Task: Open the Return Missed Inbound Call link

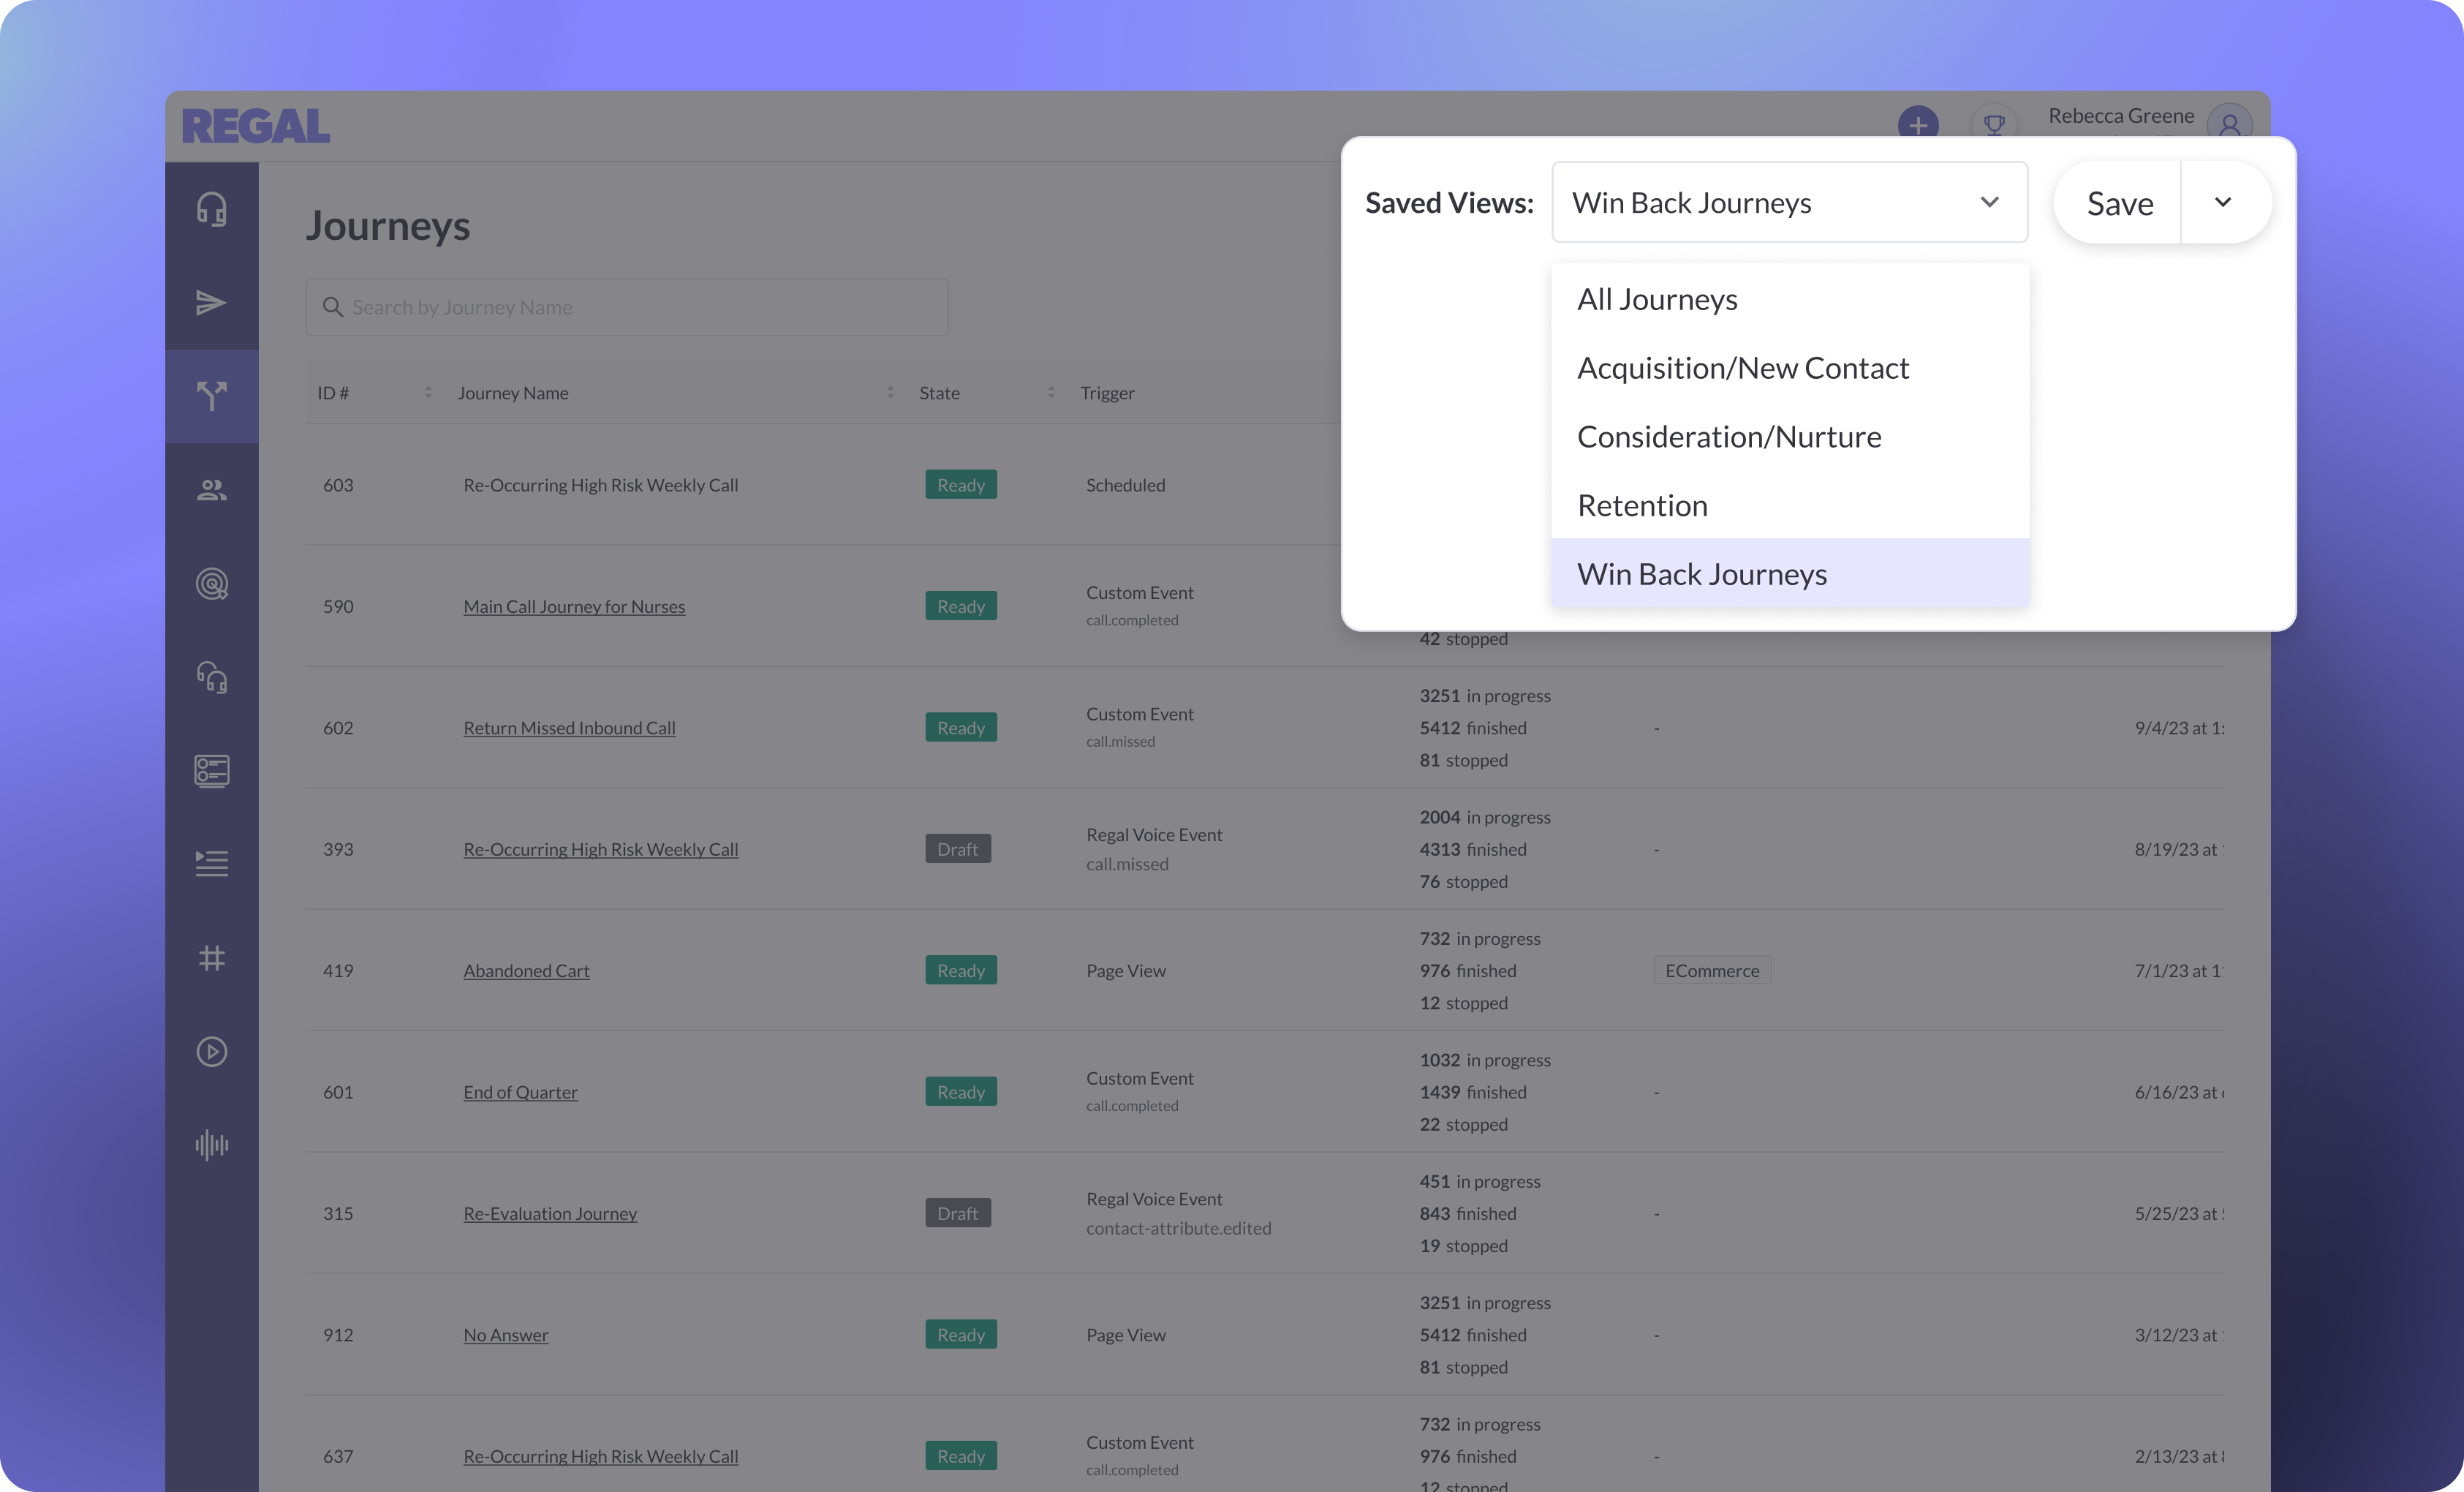Action: (569, 728)
